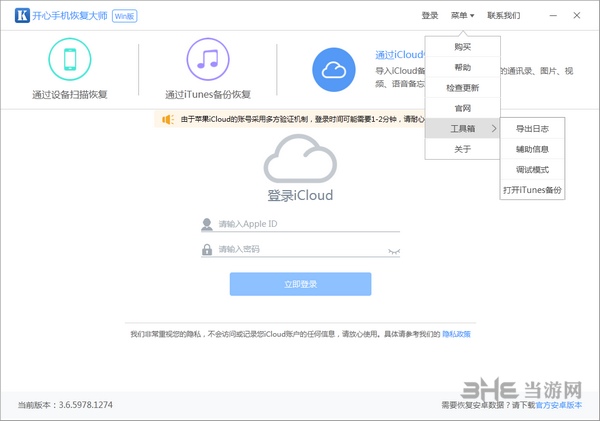Click the 登录 link in title bar

(430, 15)
